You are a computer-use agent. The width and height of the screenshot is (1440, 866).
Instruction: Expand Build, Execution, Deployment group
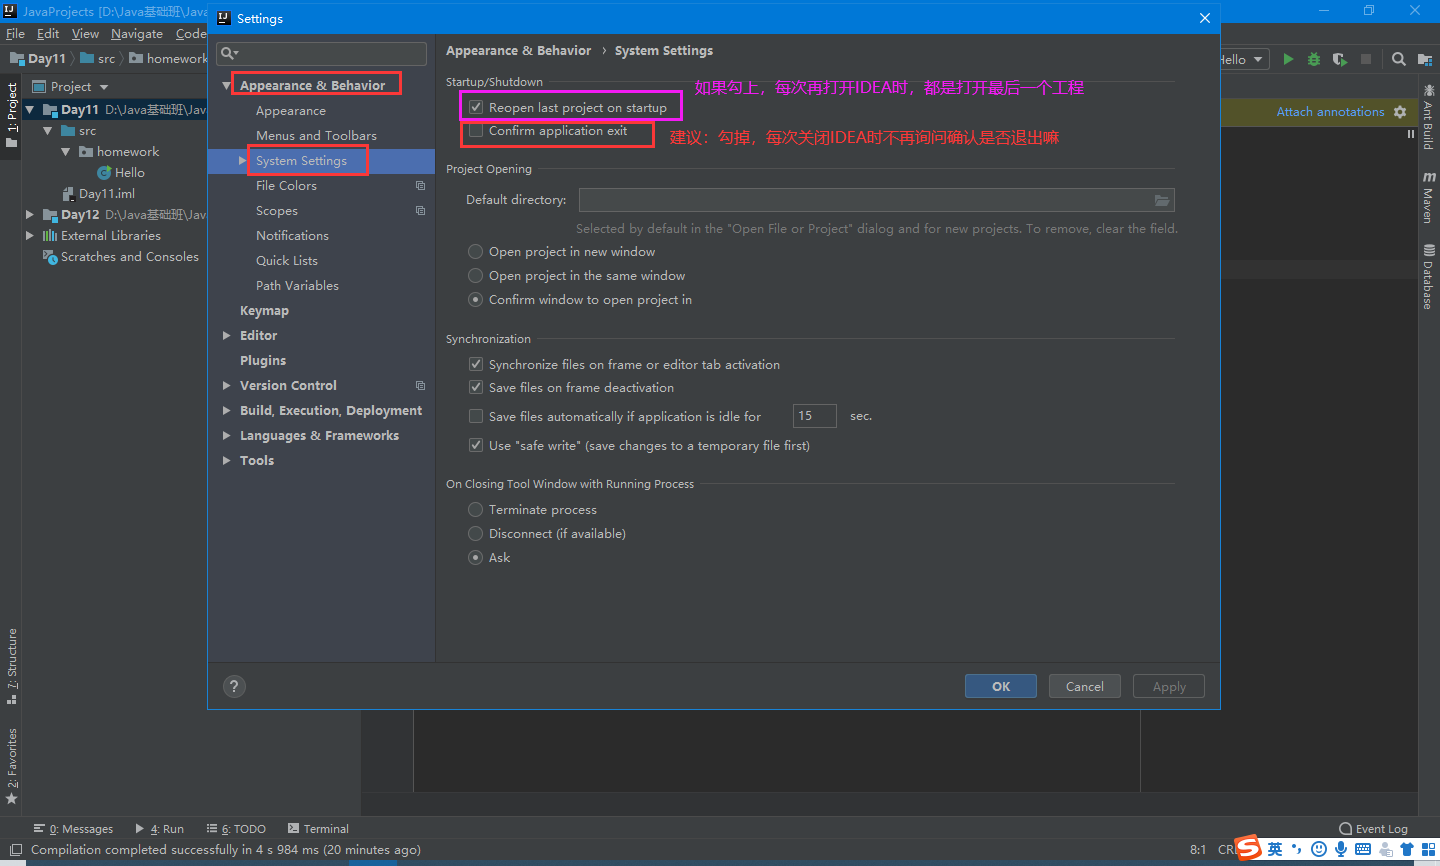226,411
